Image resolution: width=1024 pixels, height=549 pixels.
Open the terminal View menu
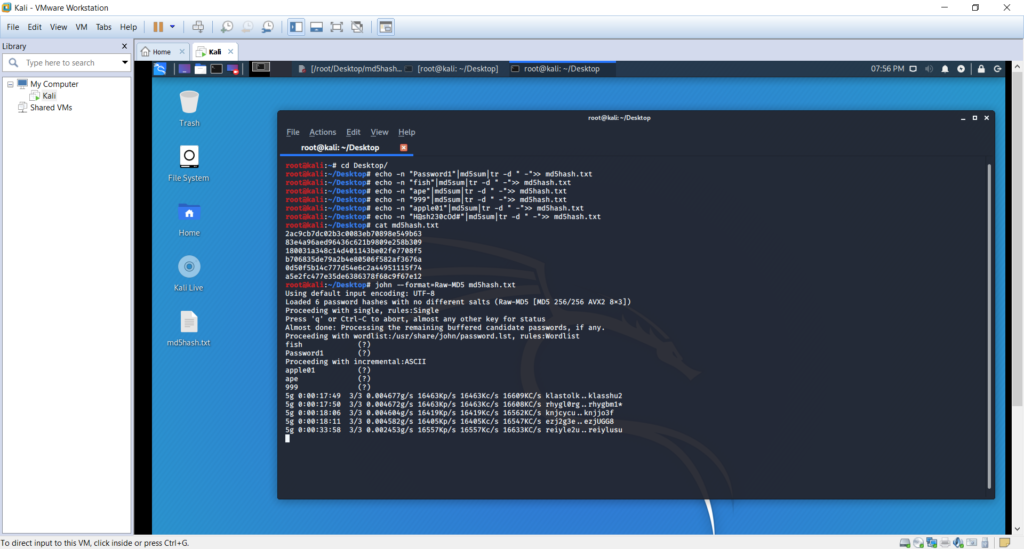tap(379, 132)
